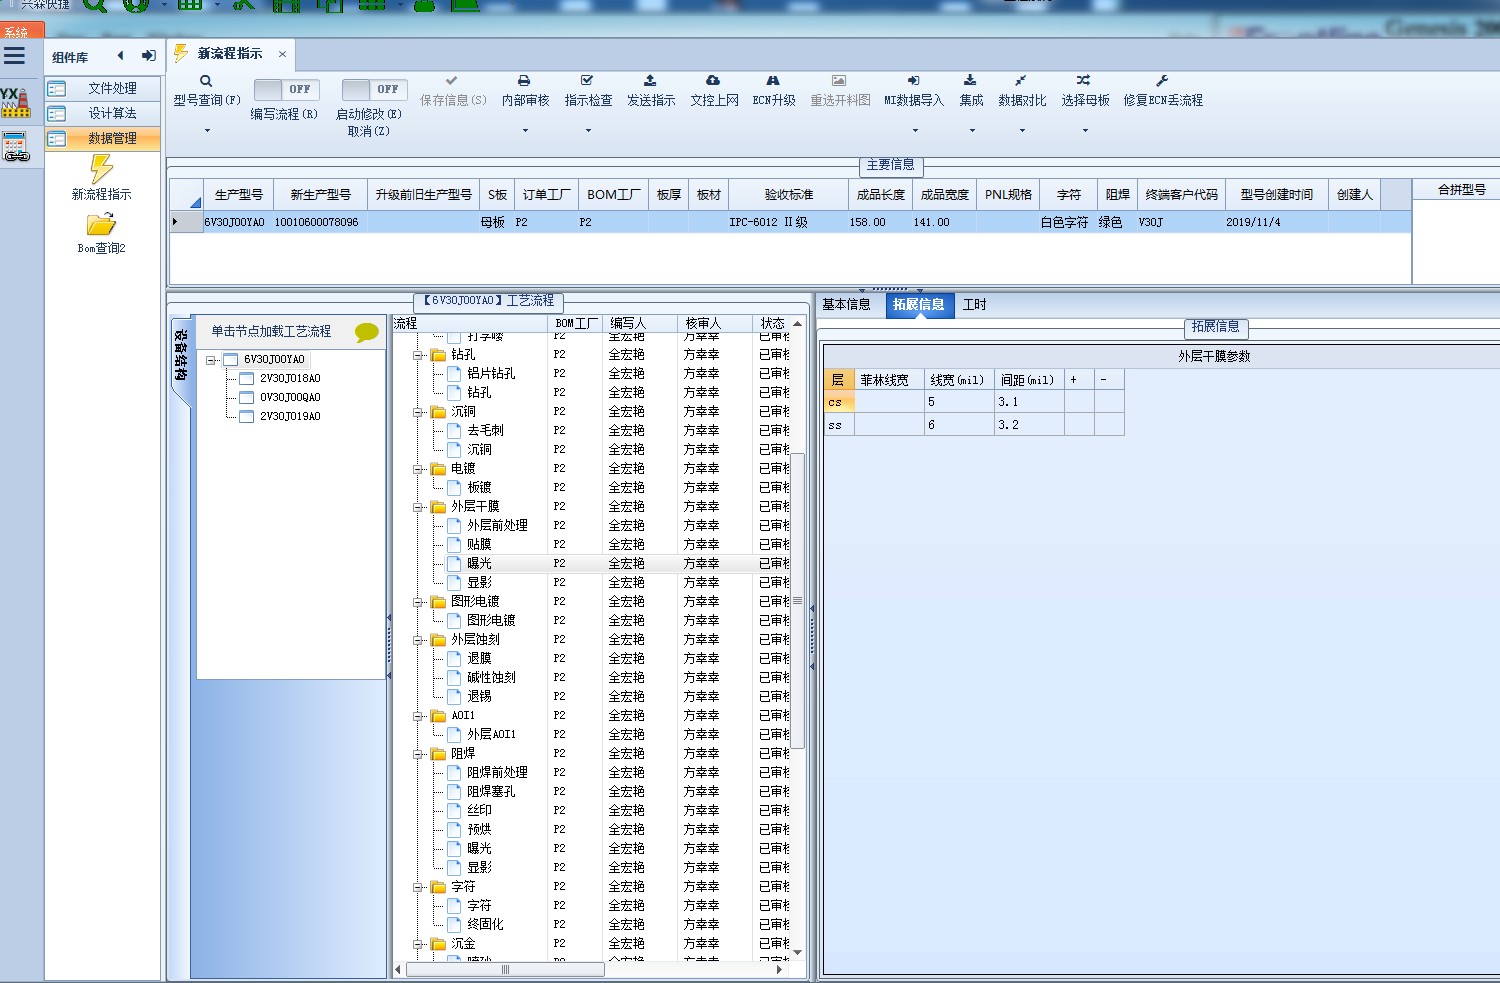1500x983 pixels.
Task: Click the 设计算法 list icon
Action: click(x=57, y=114)
